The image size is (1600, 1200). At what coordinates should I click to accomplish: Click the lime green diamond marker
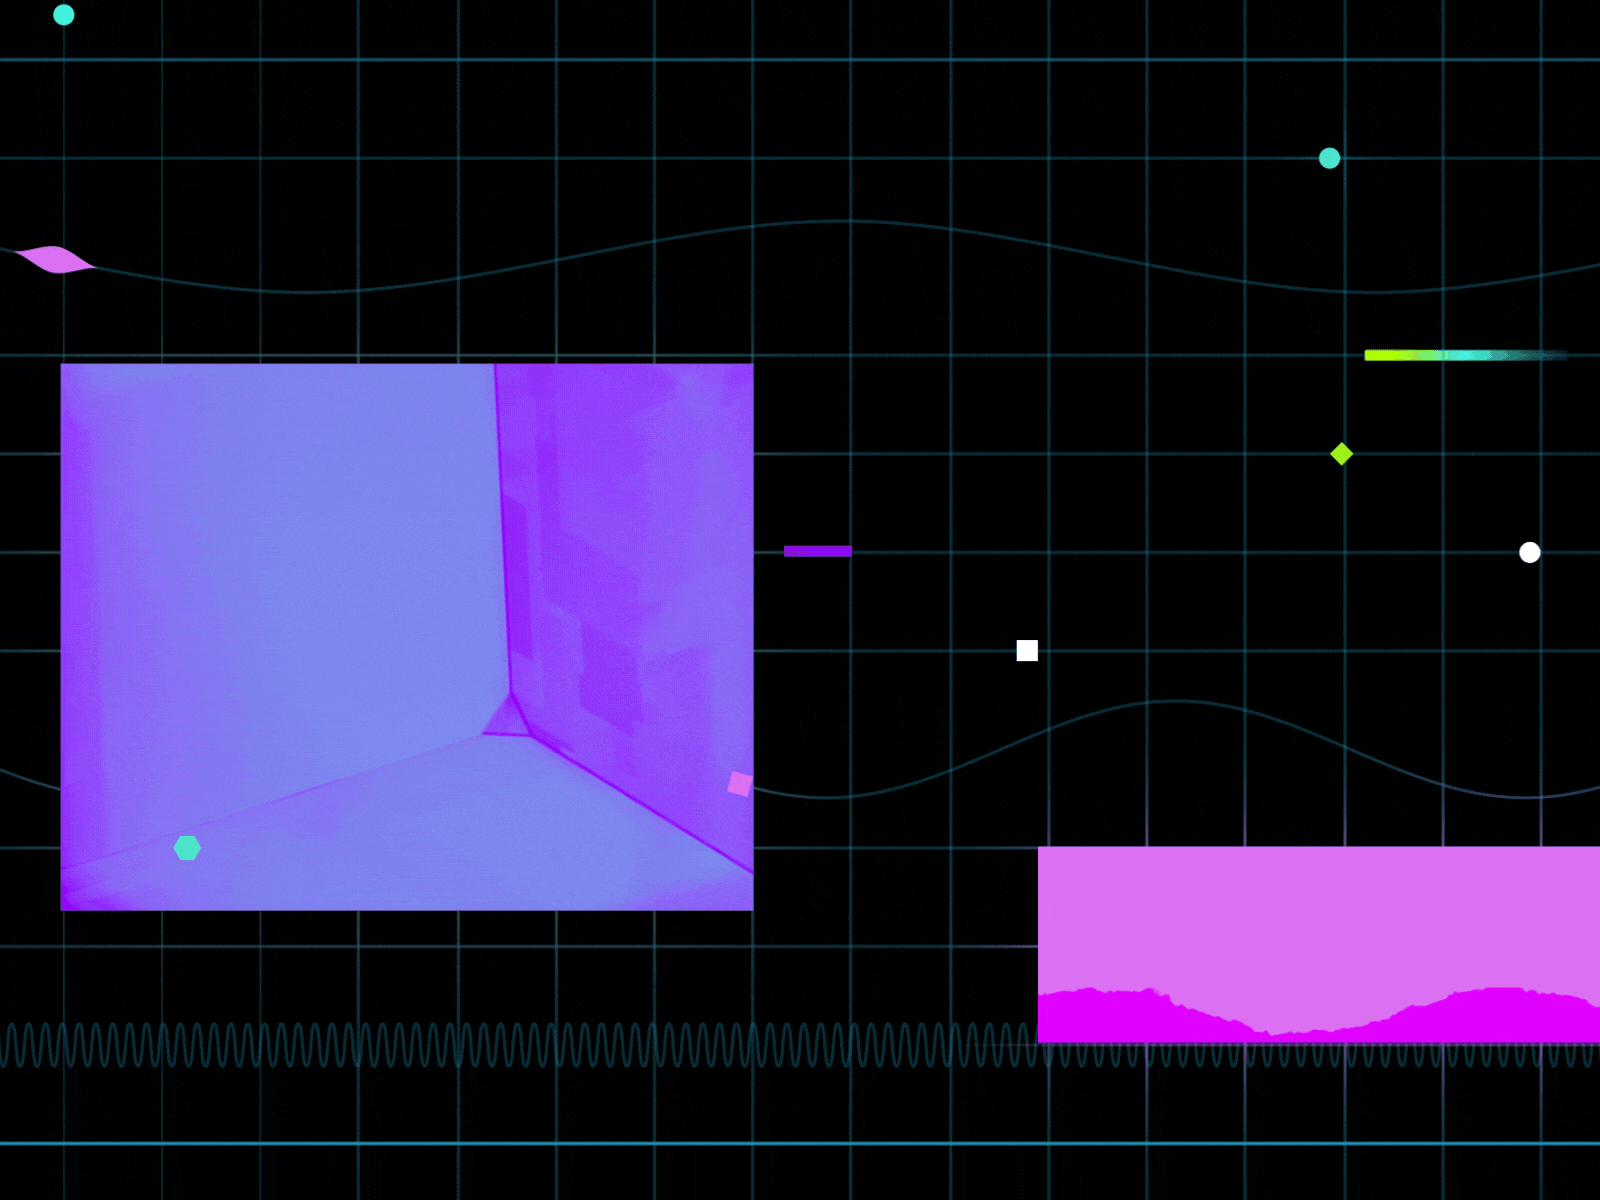(x=1342, y=454)
